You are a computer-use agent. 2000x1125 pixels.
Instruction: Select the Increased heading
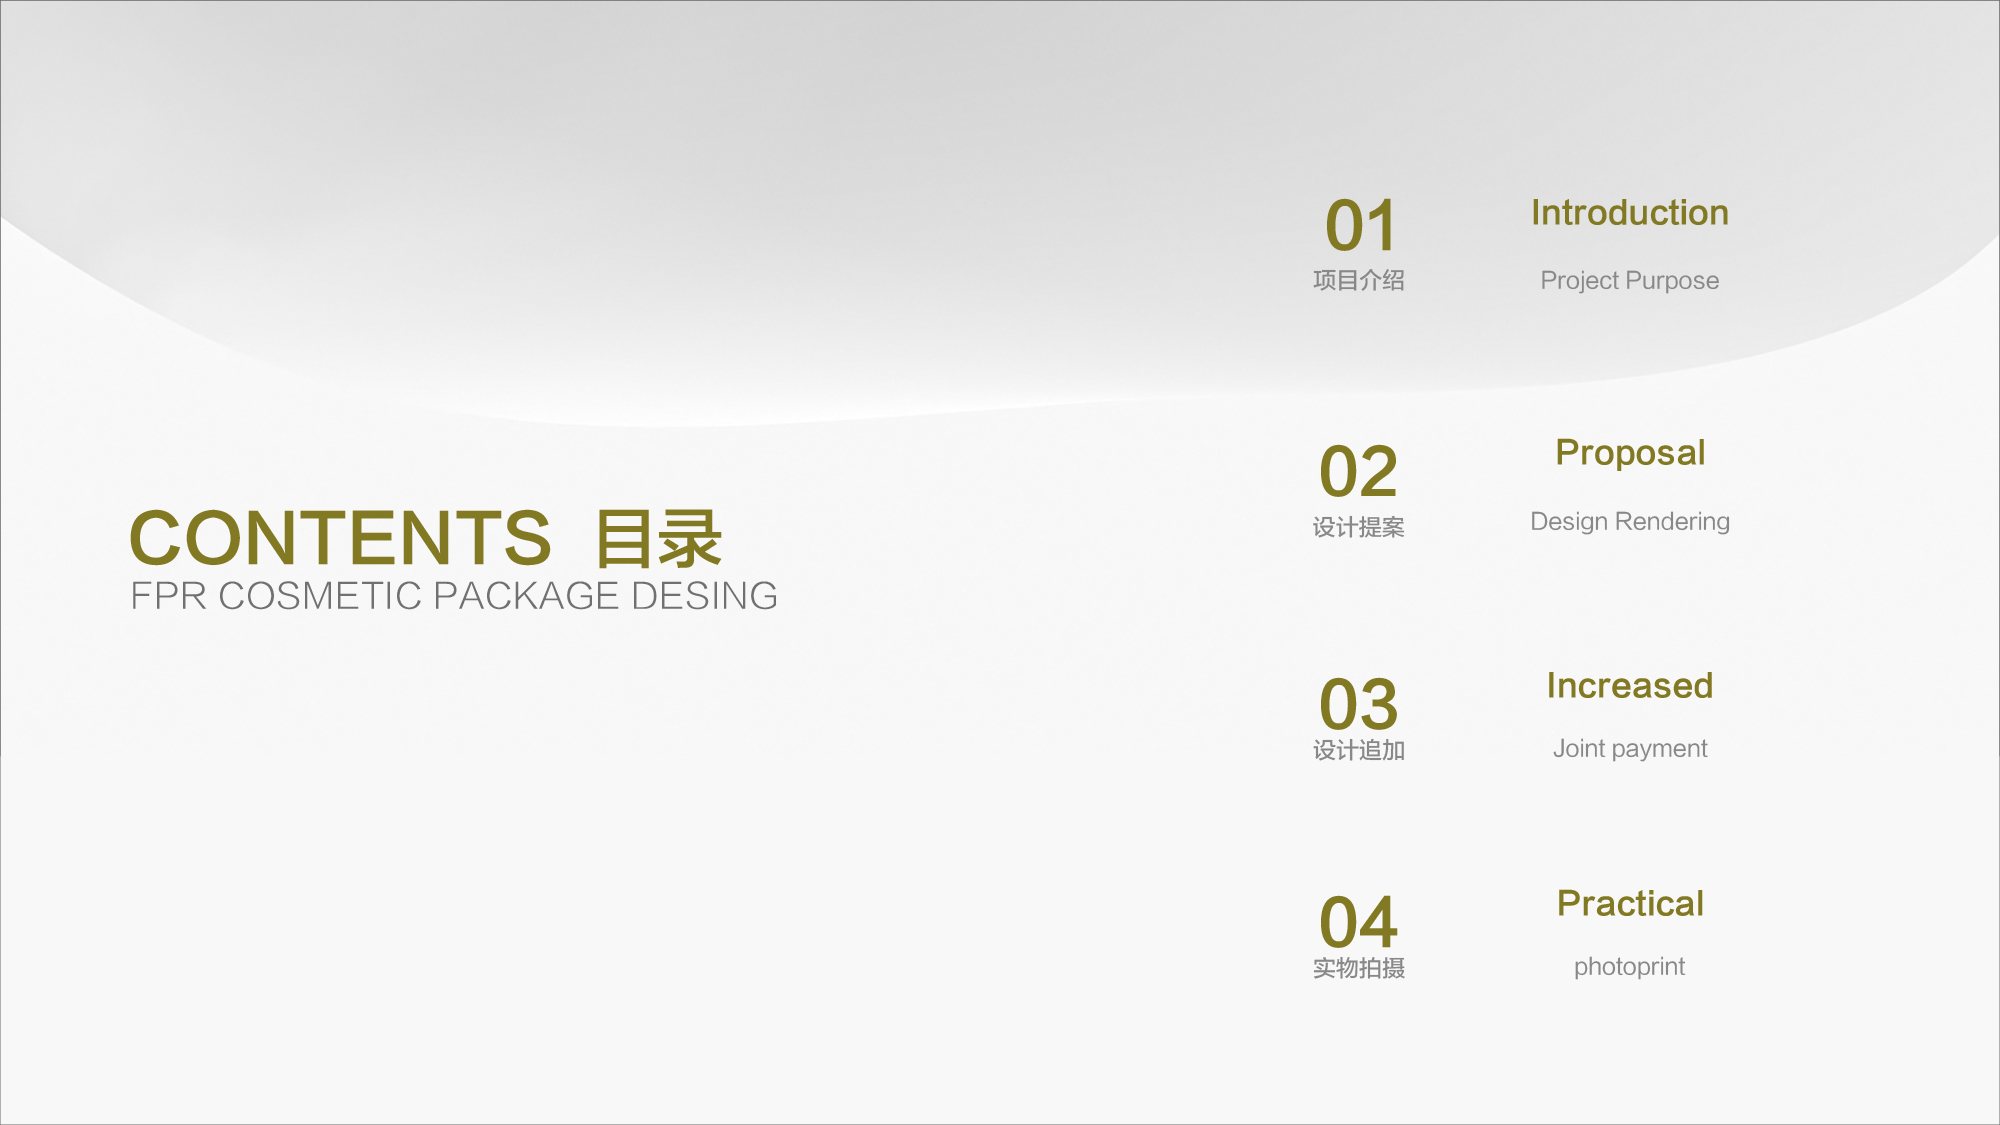click(x=1630, y=686)
